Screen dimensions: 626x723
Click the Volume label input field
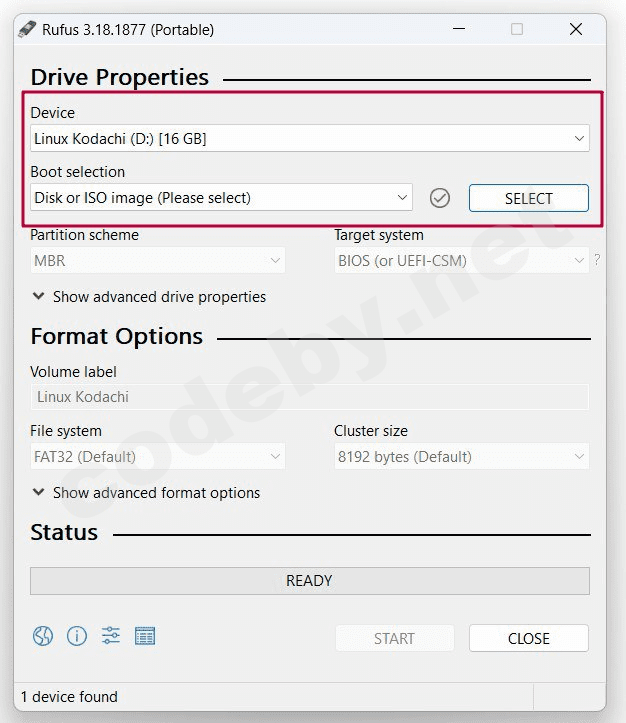(x=310, y=397)
